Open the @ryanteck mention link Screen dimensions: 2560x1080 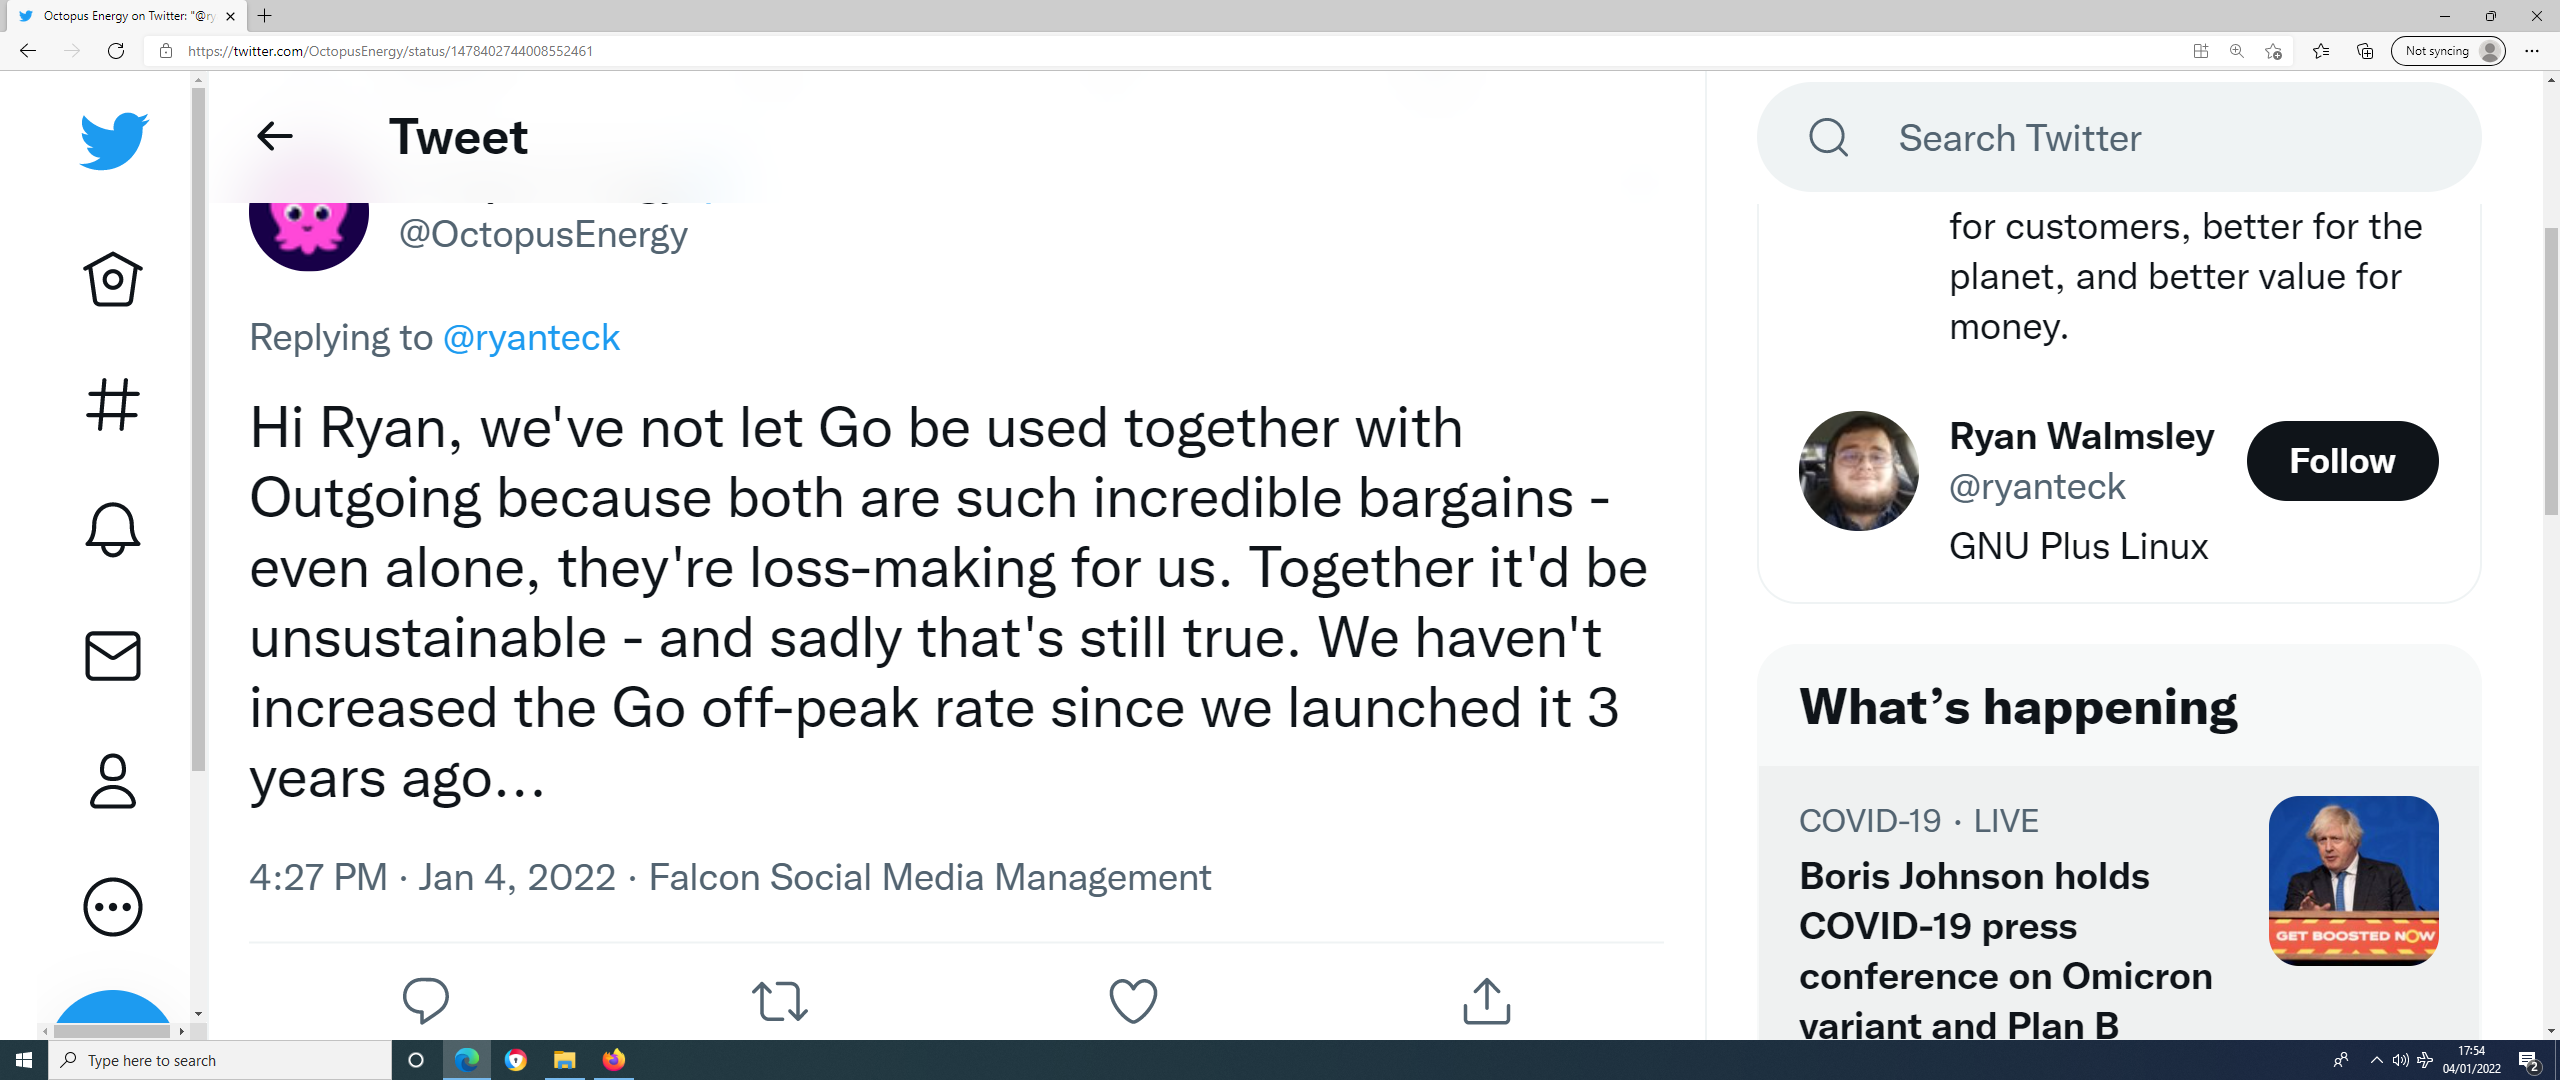coord(531,338)
